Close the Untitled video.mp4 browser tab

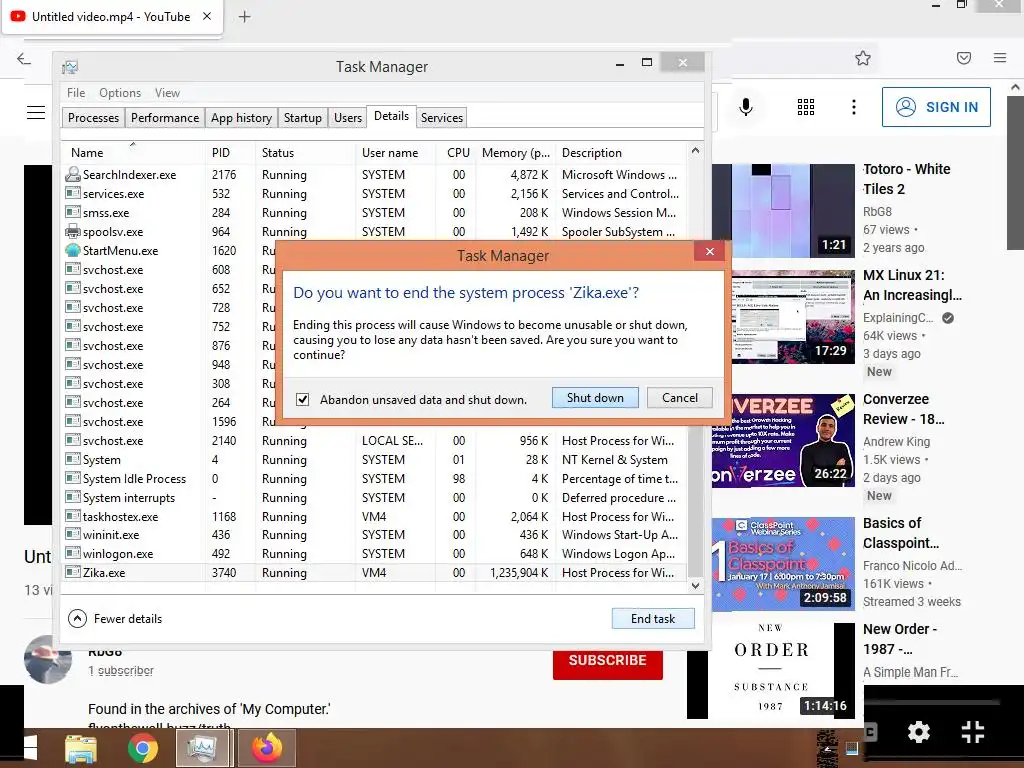click(207, 16)
